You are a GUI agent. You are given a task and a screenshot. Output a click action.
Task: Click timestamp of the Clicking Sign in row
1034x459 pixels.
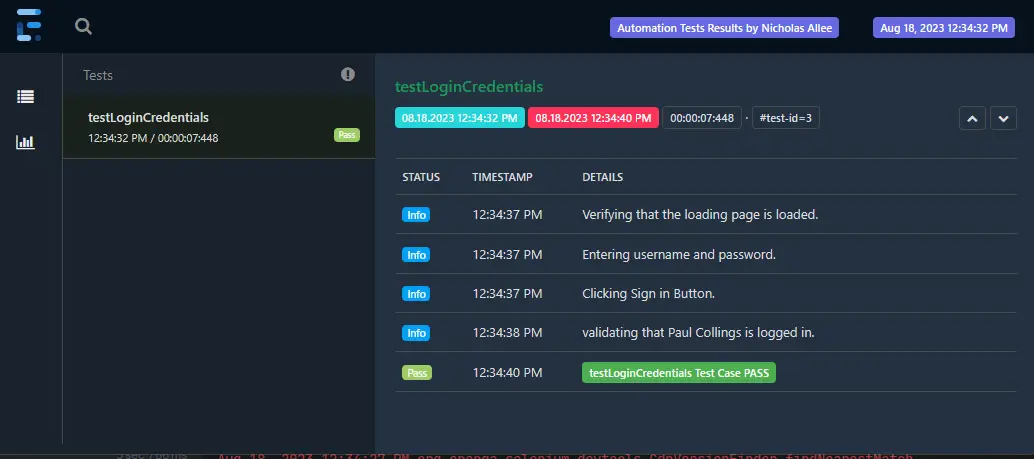coord(507,293)
